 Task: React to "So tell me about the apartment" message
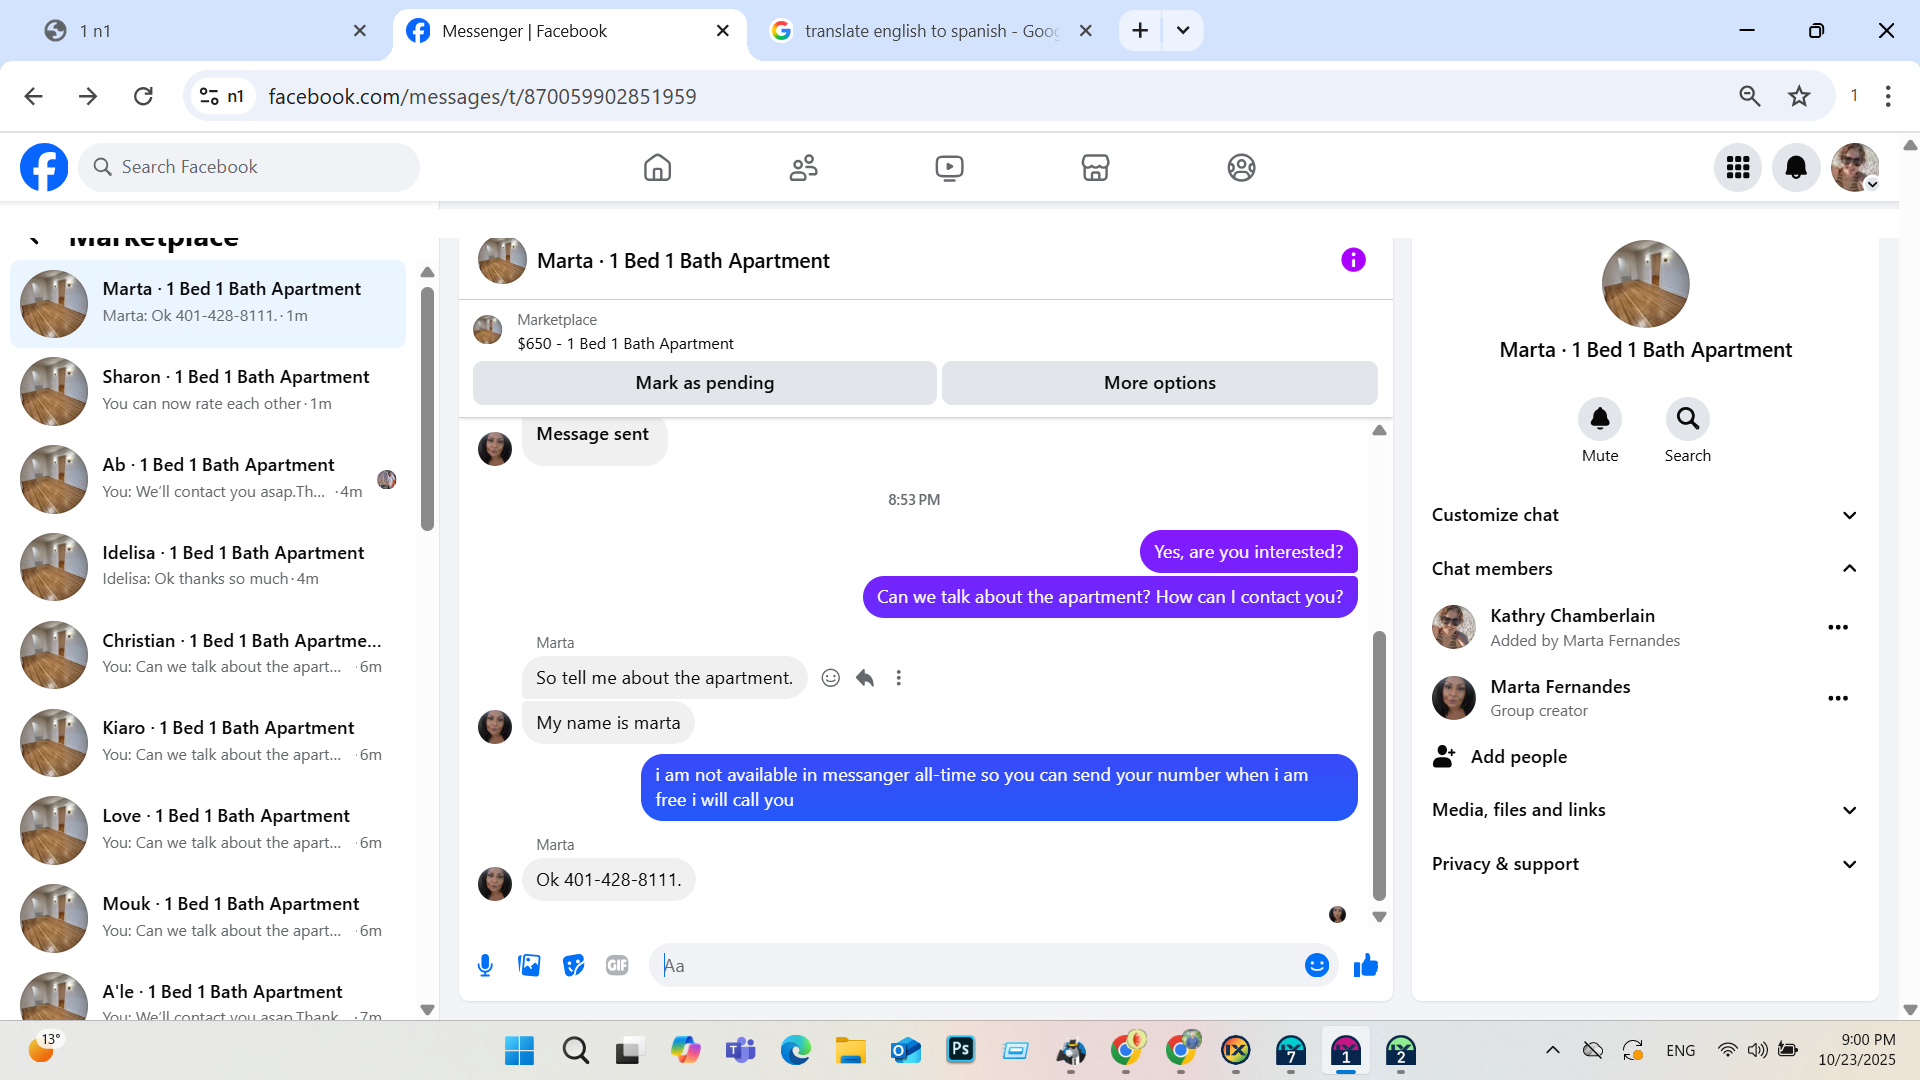click(830, 678)
